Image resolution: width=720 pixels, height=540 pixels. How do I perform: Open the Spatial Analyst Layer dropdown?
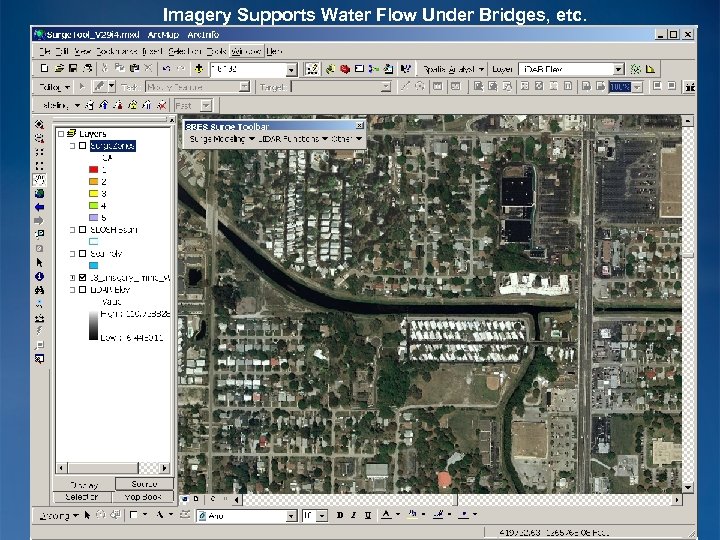(619, 69)
